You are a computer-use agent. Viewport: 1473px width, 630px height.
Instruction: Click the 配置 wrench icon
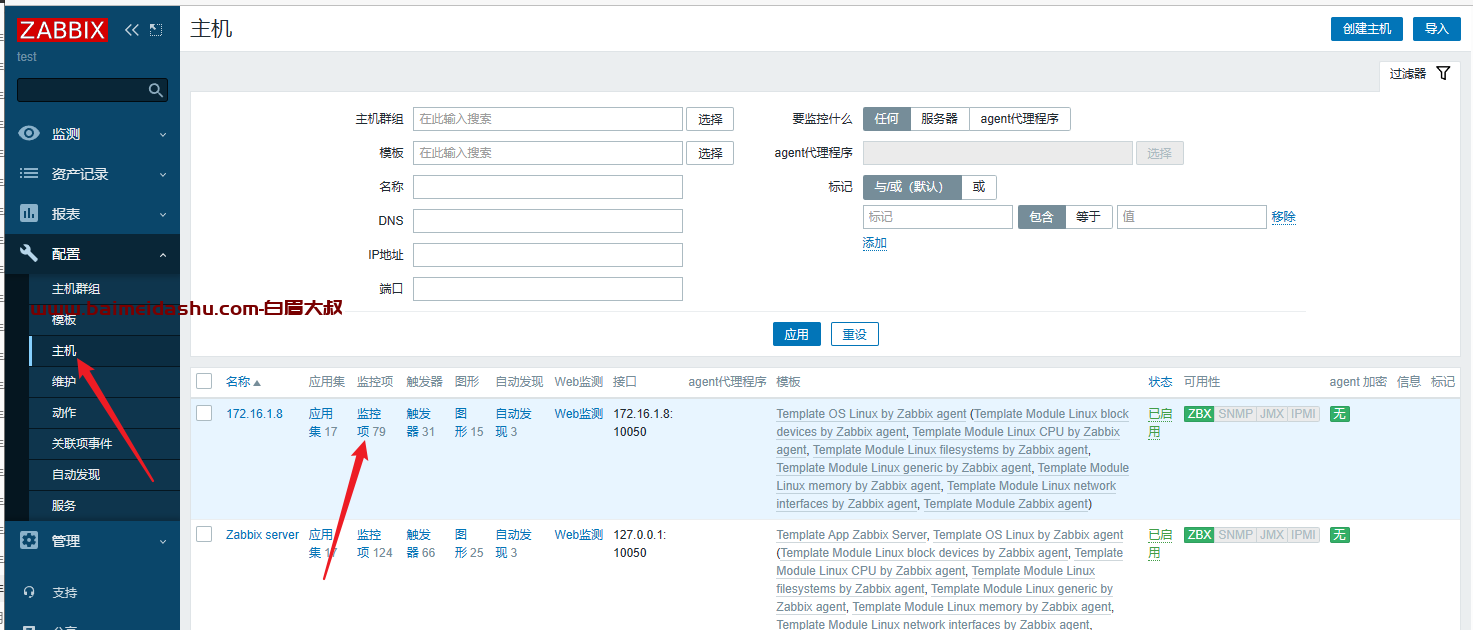pyautogui.click(x=29, y=254)
